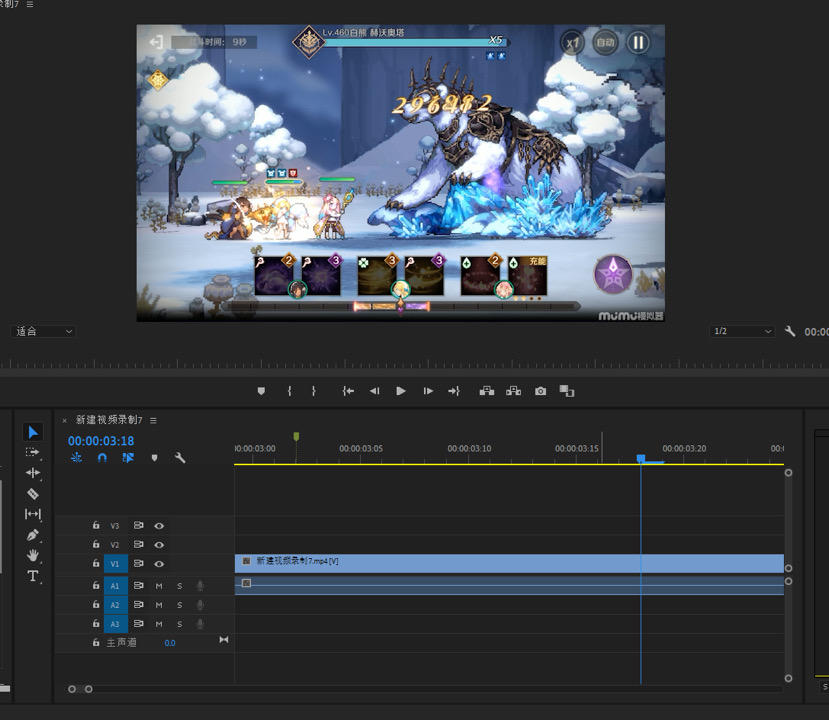Target the A1 track
Viewport: 829px width, 720px height.
pyautogui.click(x=115, y=586)
